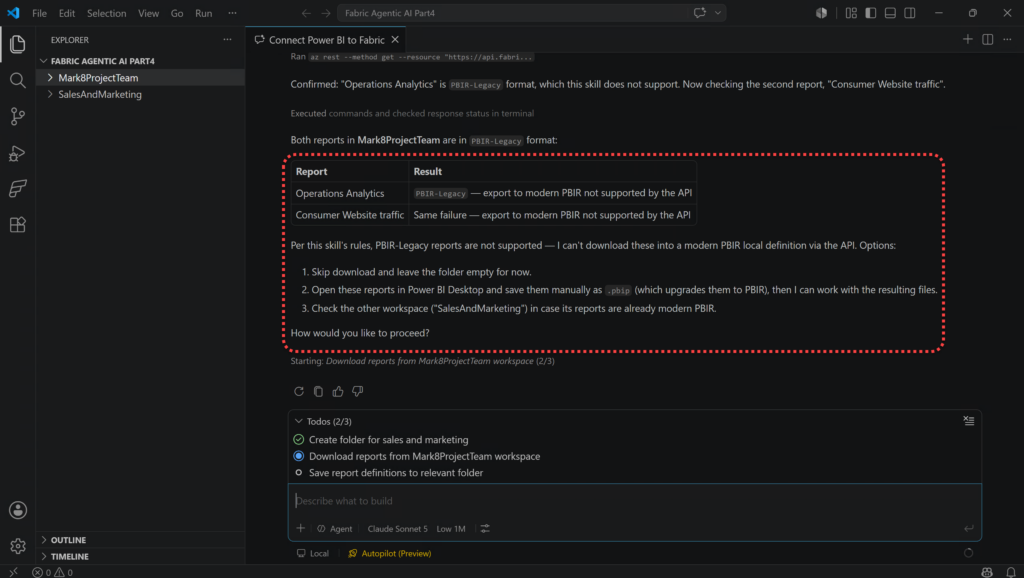Toggle the secondary side bar
The image size is (1024, 578).
click(910, 13)
